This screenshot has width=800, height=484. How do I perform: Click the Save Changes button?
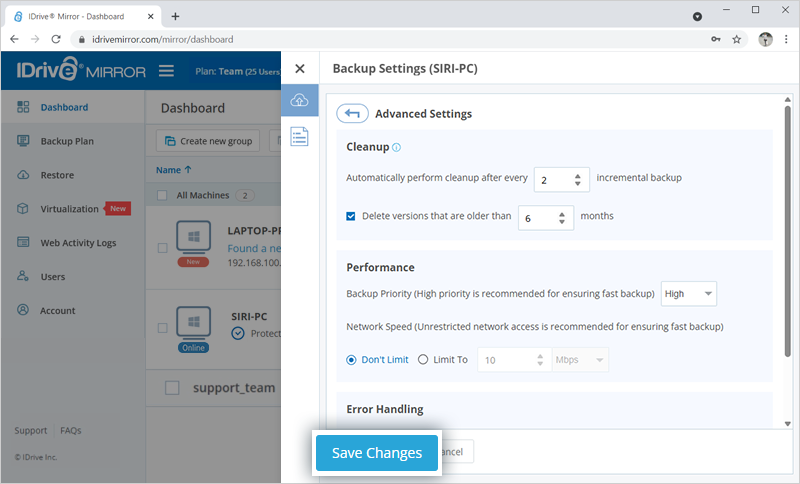click(376, 453)
